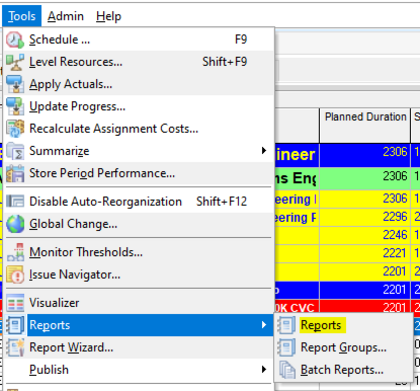Open the Summarize submenu entry
This screenshot has height=391, width=420.
tap(138, 151)
